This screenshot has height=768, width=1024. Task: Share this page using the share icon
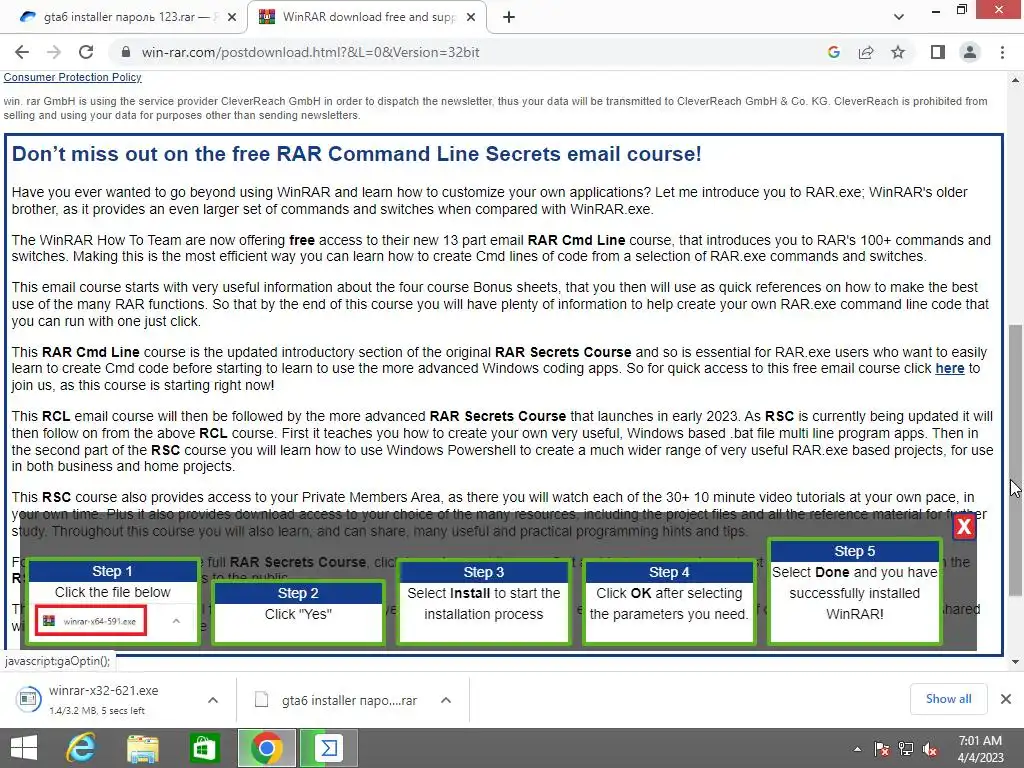tap(866, 52)
